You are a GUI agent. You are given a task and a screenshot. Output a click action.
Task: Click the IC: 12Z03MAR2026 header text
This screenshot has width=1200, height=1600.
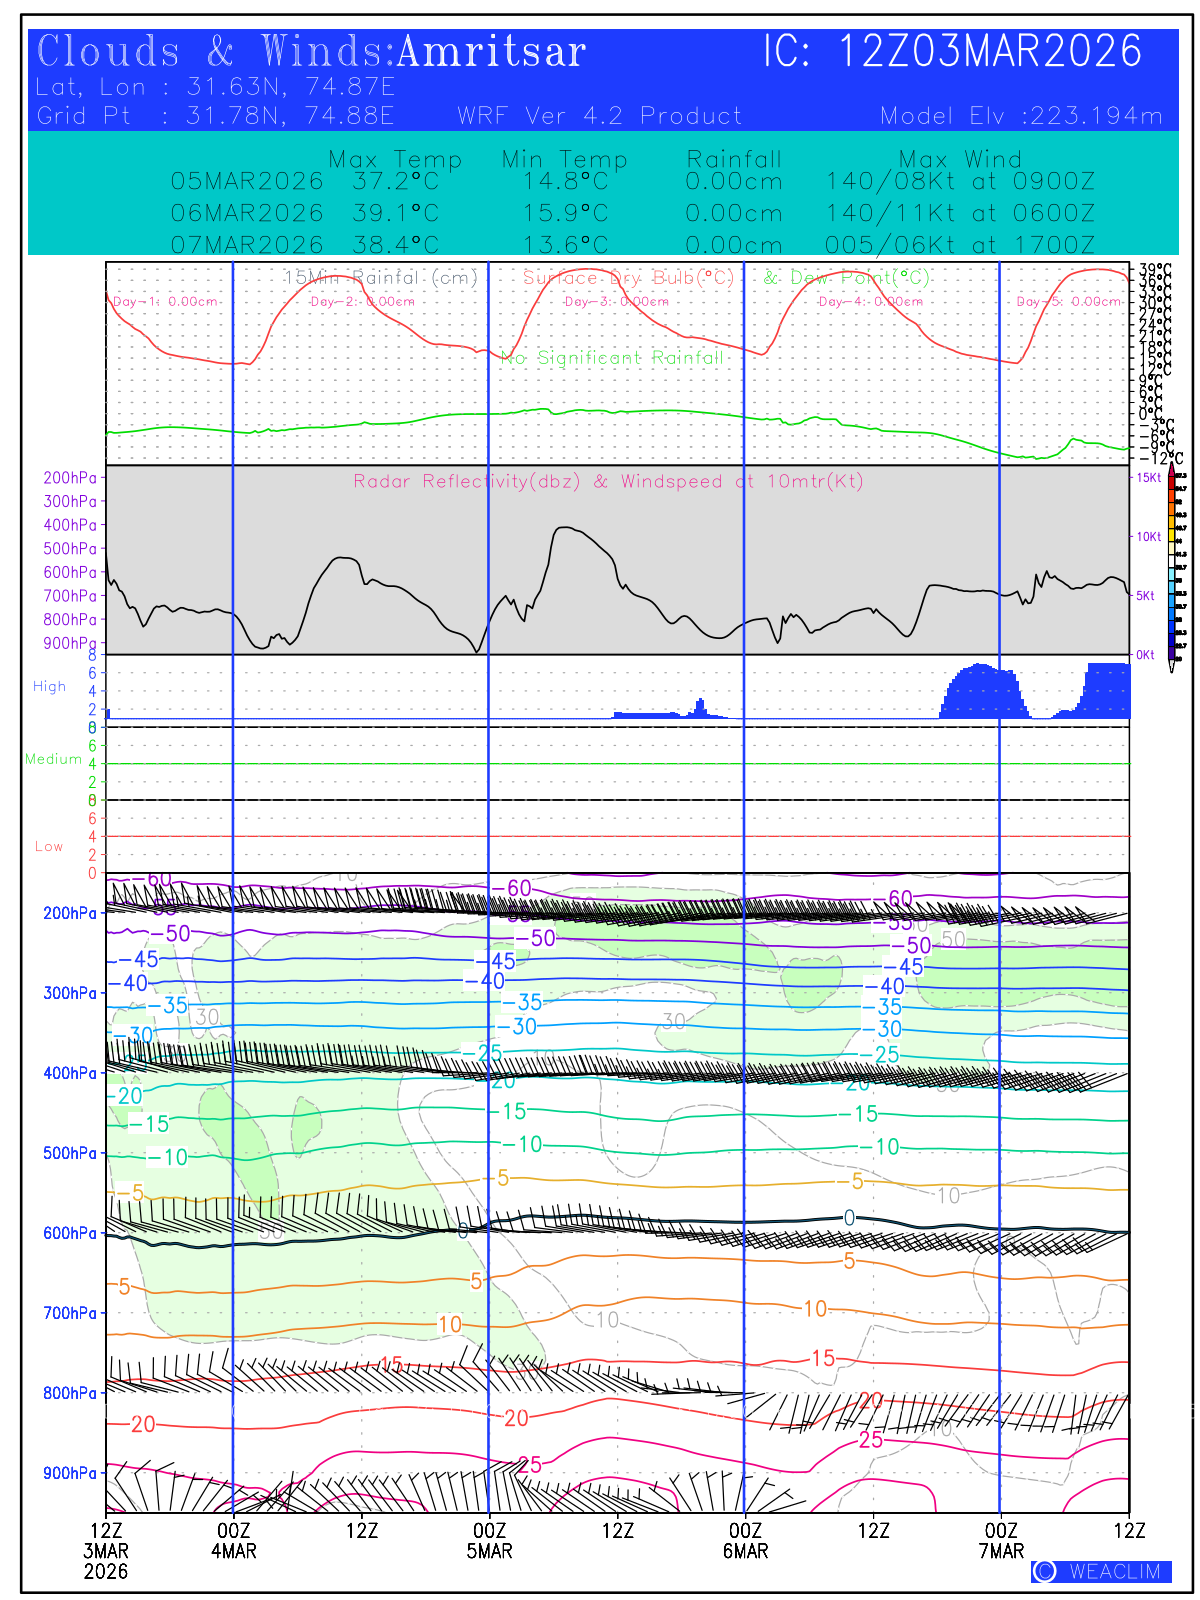point(952,52)
